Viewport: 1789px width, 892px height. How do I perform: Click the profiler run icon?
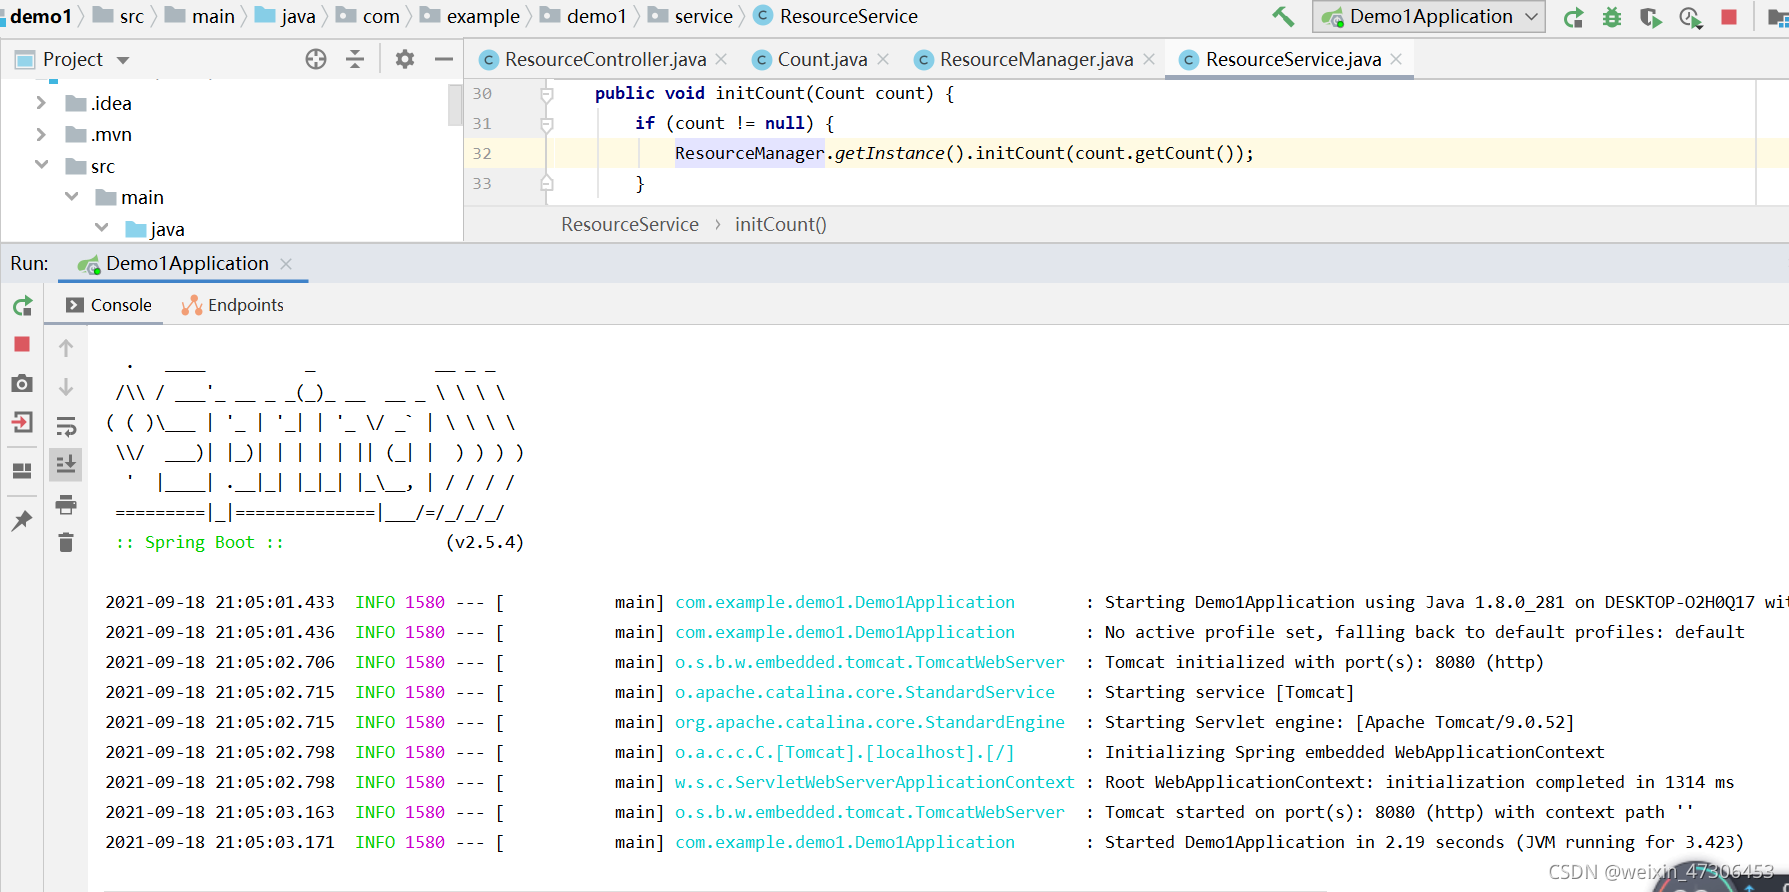coord(1690,17)
